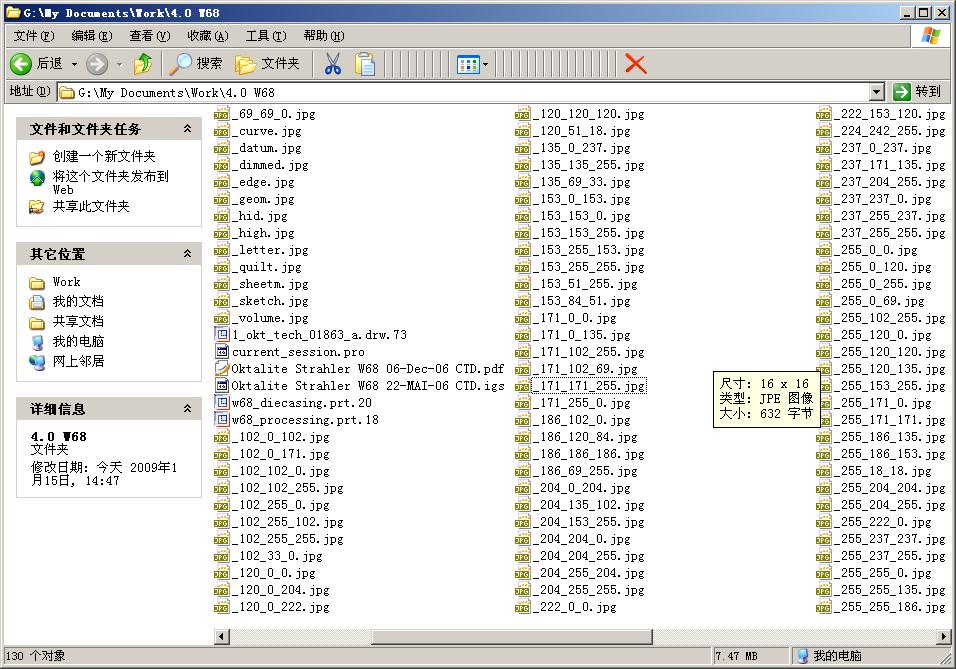
Task: Select the _120_0_222.jpg file icon
Action: click(x=221, y=607)
